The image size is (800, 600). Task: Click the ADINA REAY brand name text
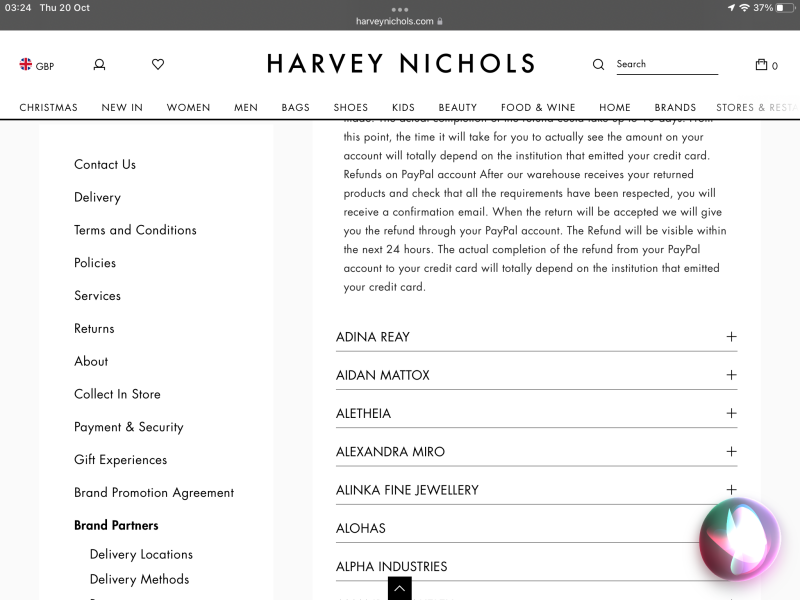point(373,337)
